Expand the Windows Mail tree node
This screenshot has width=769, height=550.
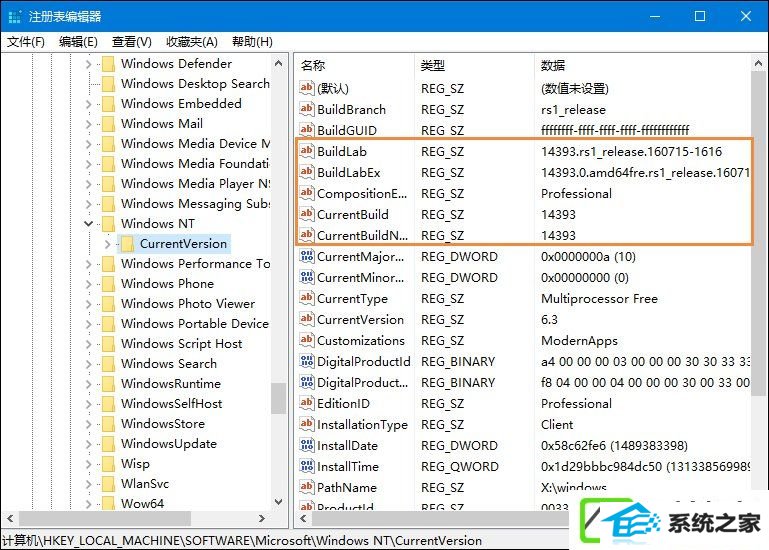[88, 124]
